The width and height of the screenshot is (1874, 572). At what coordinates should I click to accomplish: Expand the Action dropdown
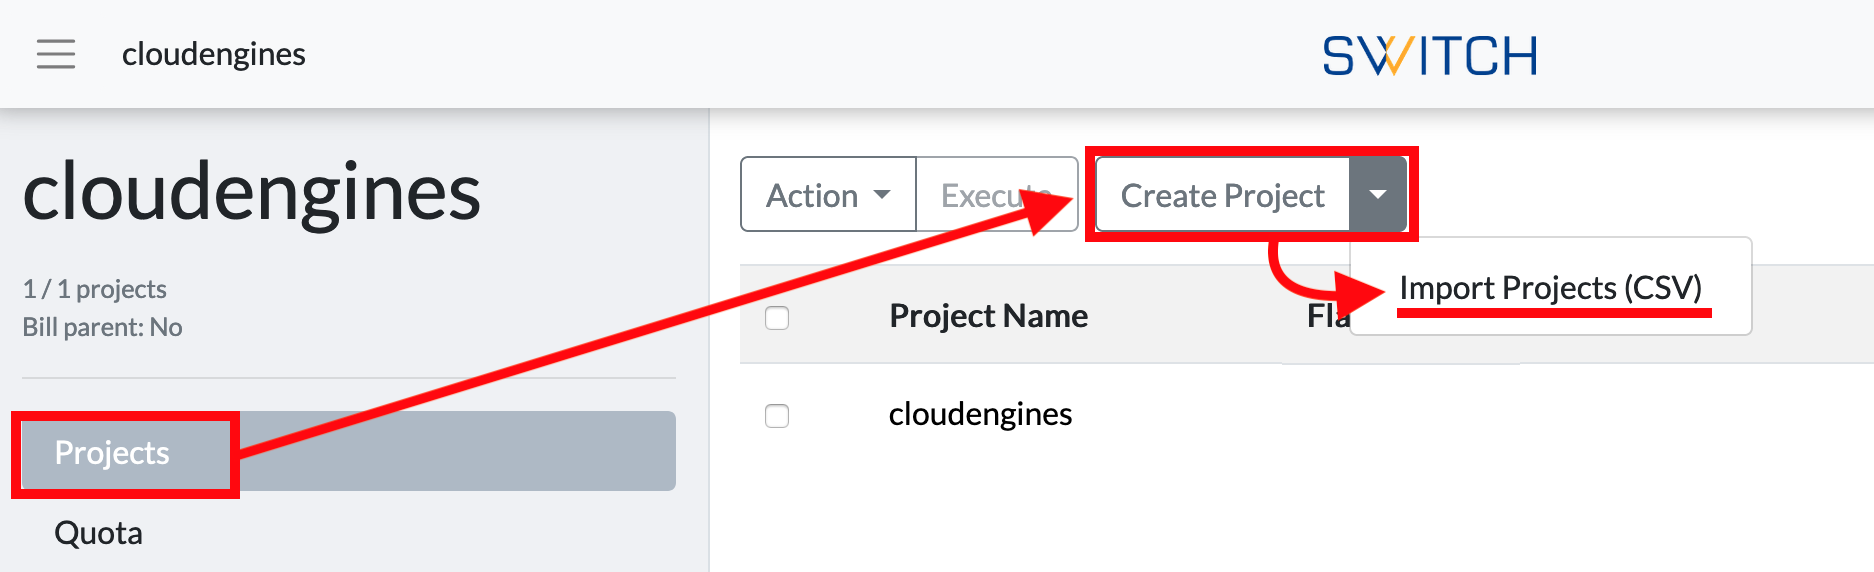(x=828, y=195)
